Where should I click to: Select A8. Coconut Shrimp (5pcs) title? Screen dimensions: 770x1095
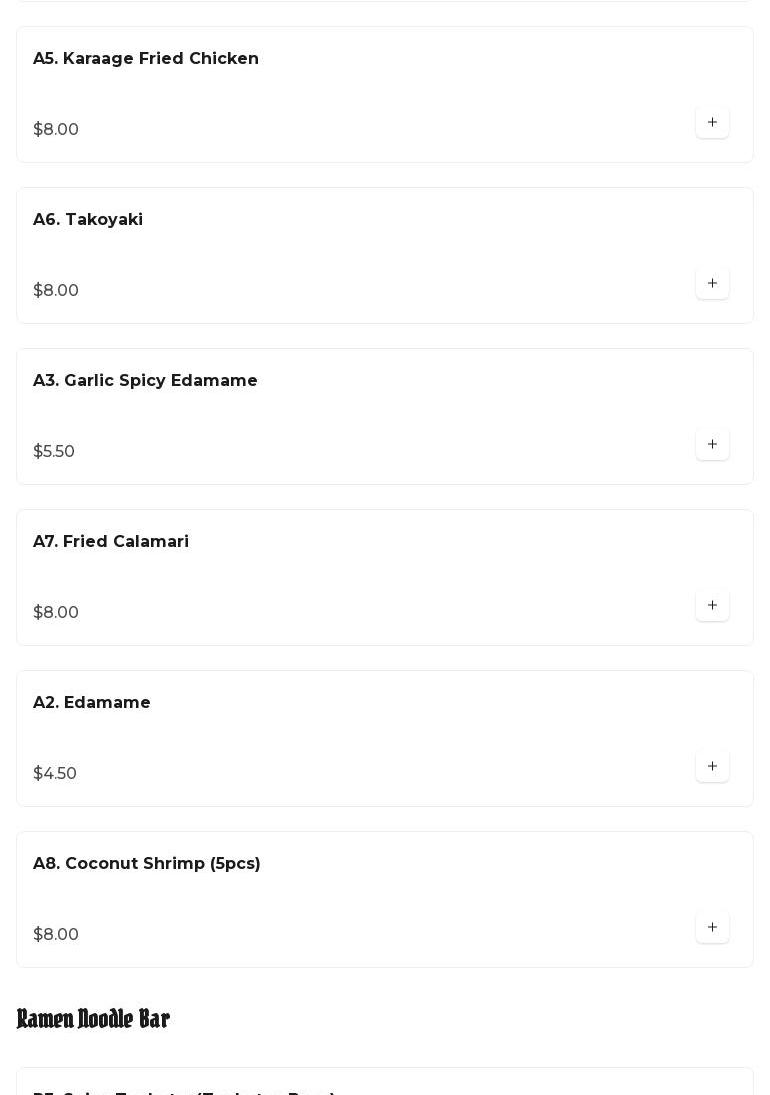click(147, 864)
